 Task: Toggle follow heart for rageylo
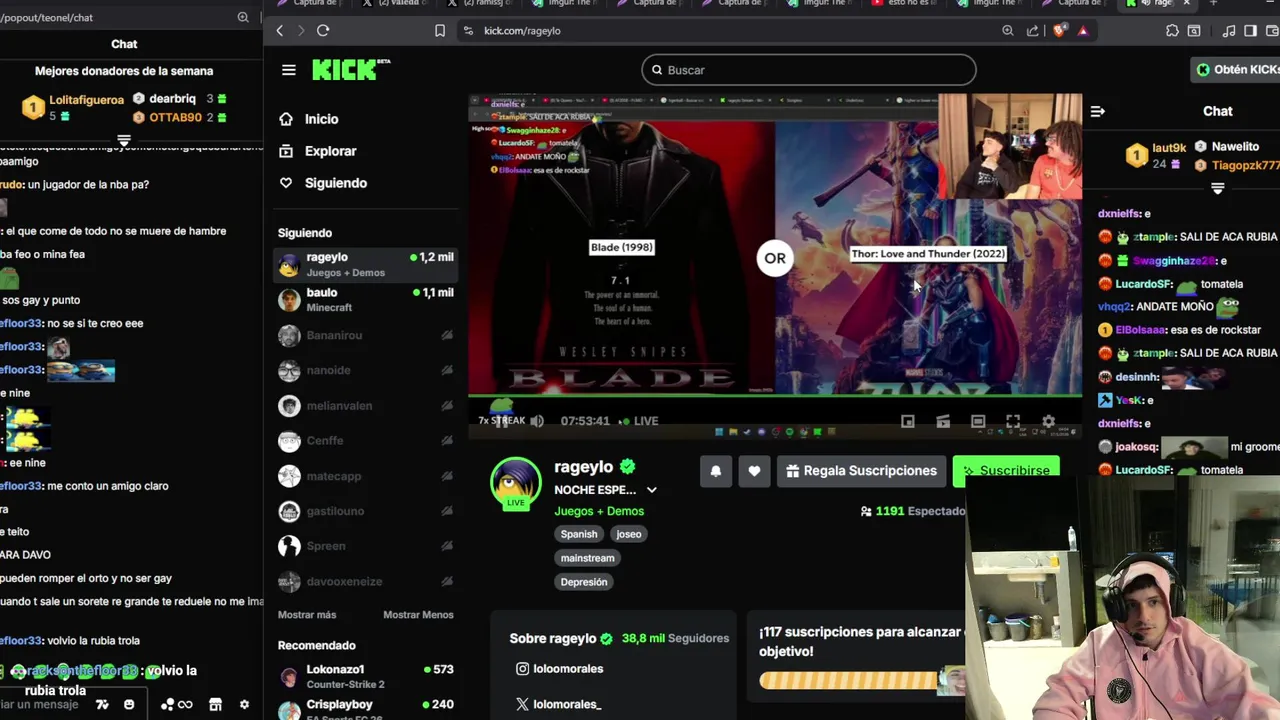tap(754, 471)
